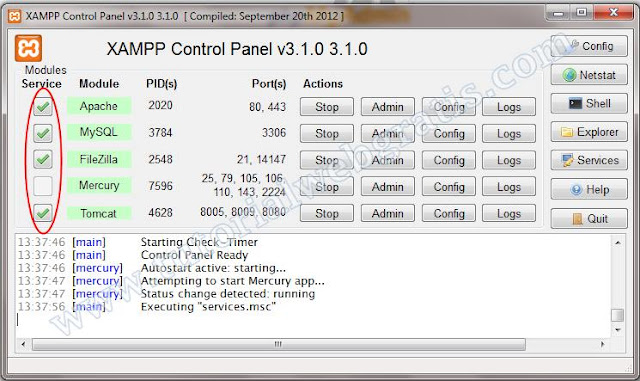This screenshot has height=381, width=640.
Task: View Logs for Tomcat
Action: (509, 213)
